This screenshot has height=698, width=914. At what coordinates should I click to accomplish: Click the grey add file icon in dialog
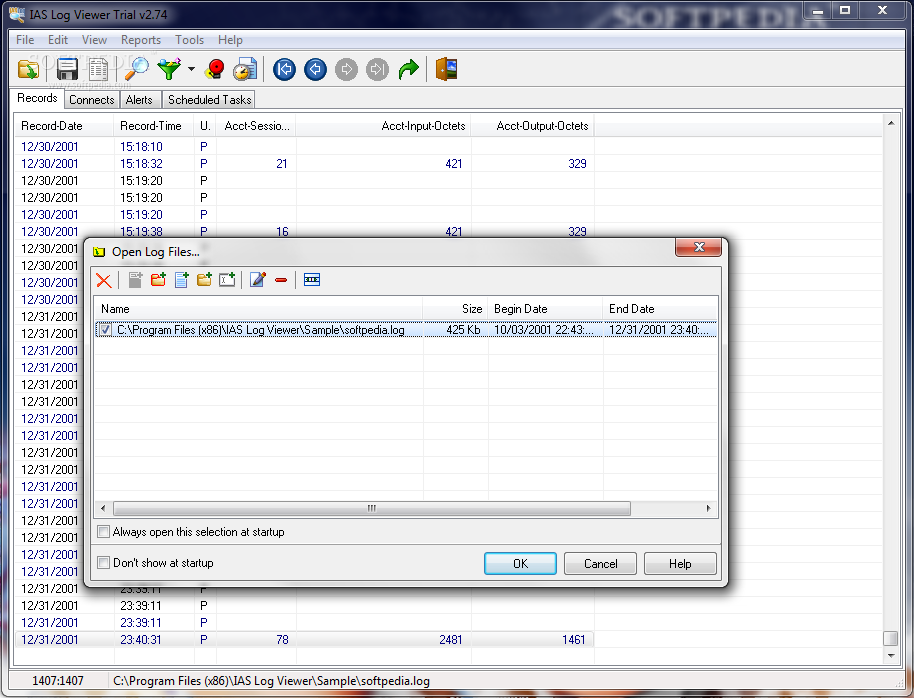tap(135, 280)
